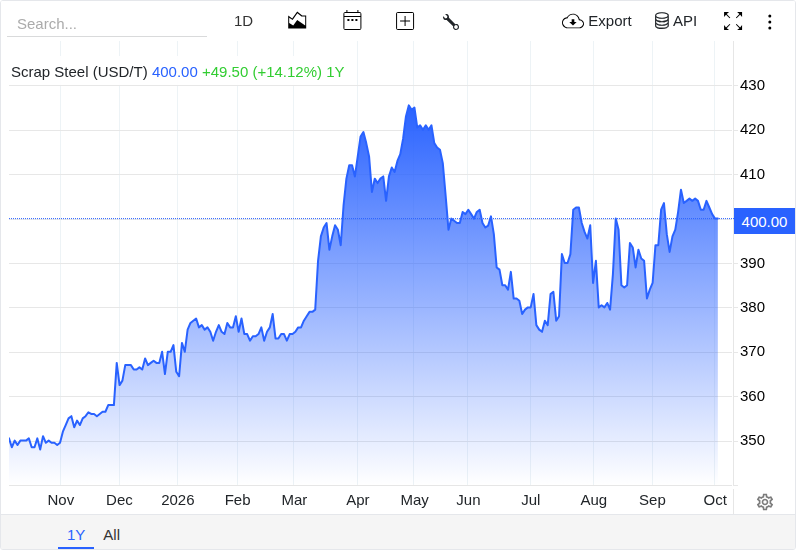Click the 2026 label on time axis
The height and width of the screenshot is (550, 796).
[178, 500]
